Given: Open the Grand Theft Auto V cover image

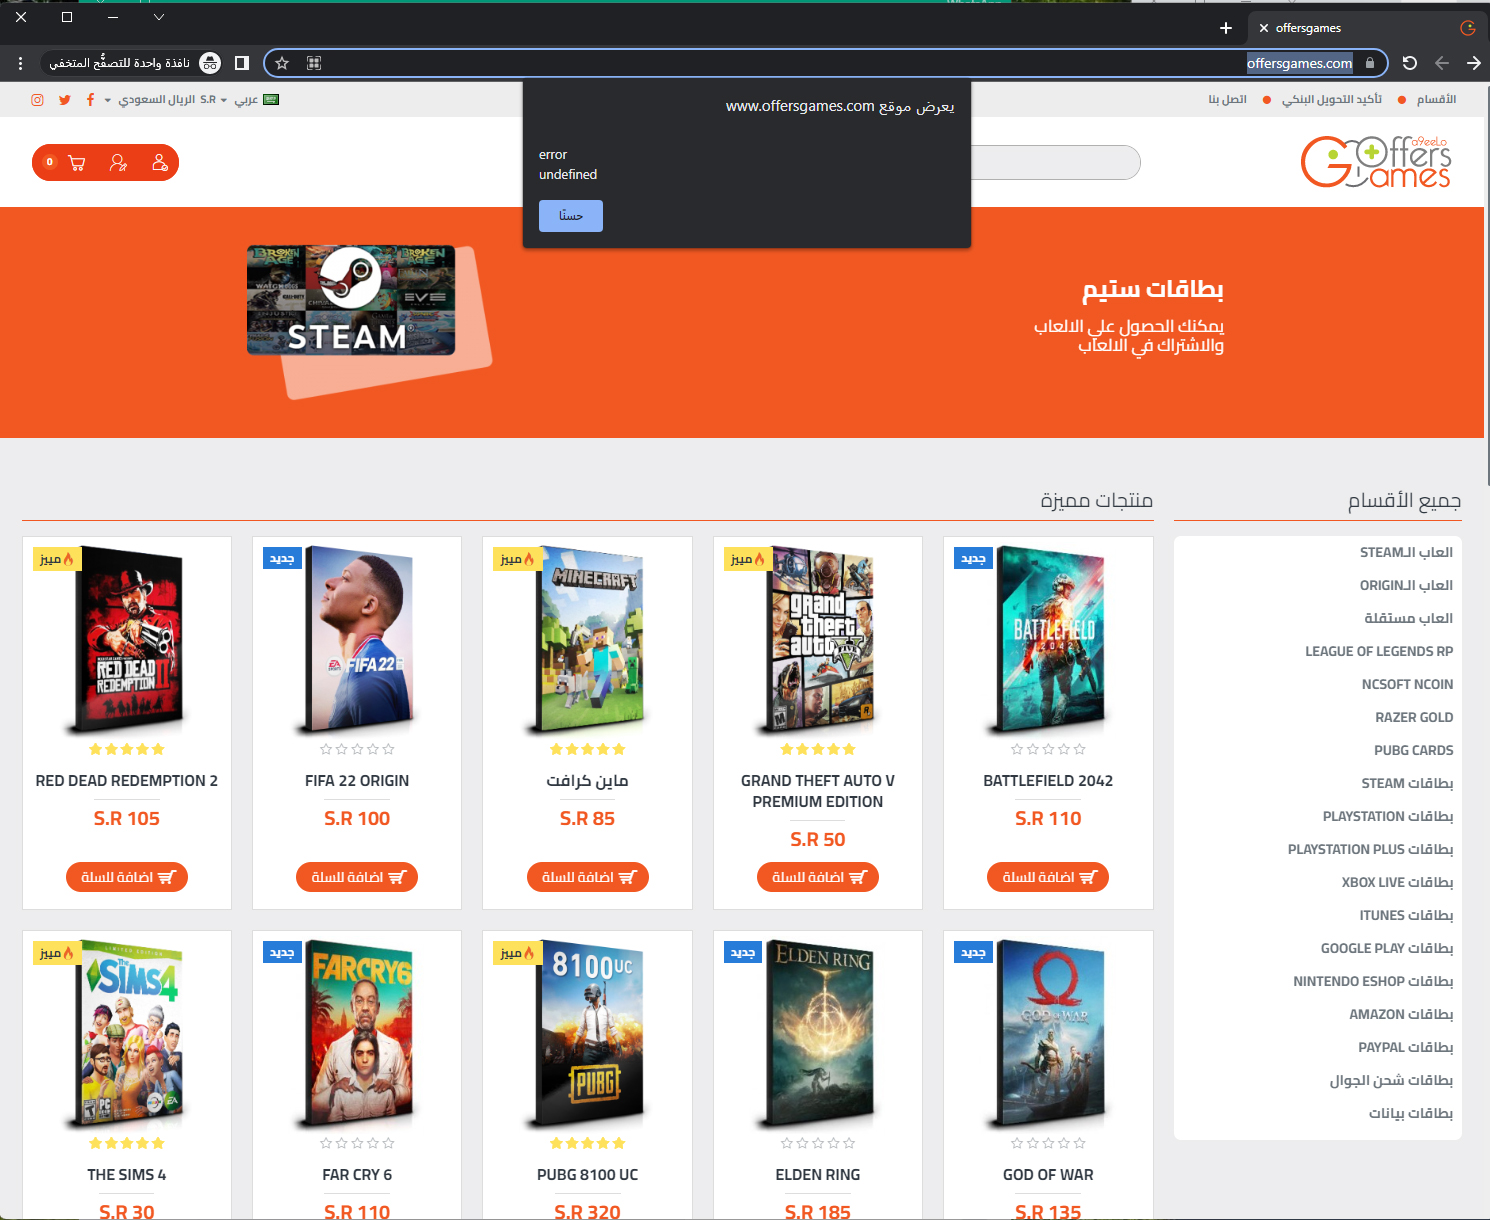Looking at the screenshot, I should [x=818, y=638].
